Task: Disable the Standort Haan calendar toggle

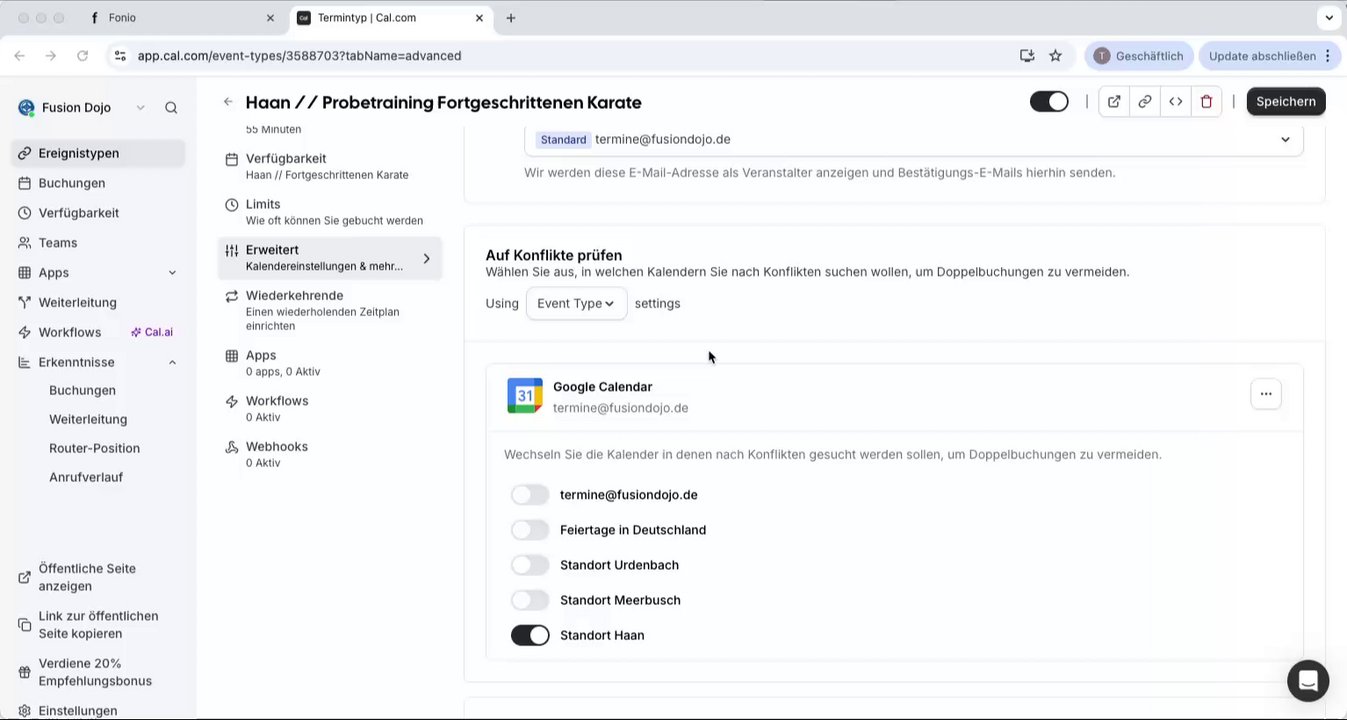Action: coord(530,635)
